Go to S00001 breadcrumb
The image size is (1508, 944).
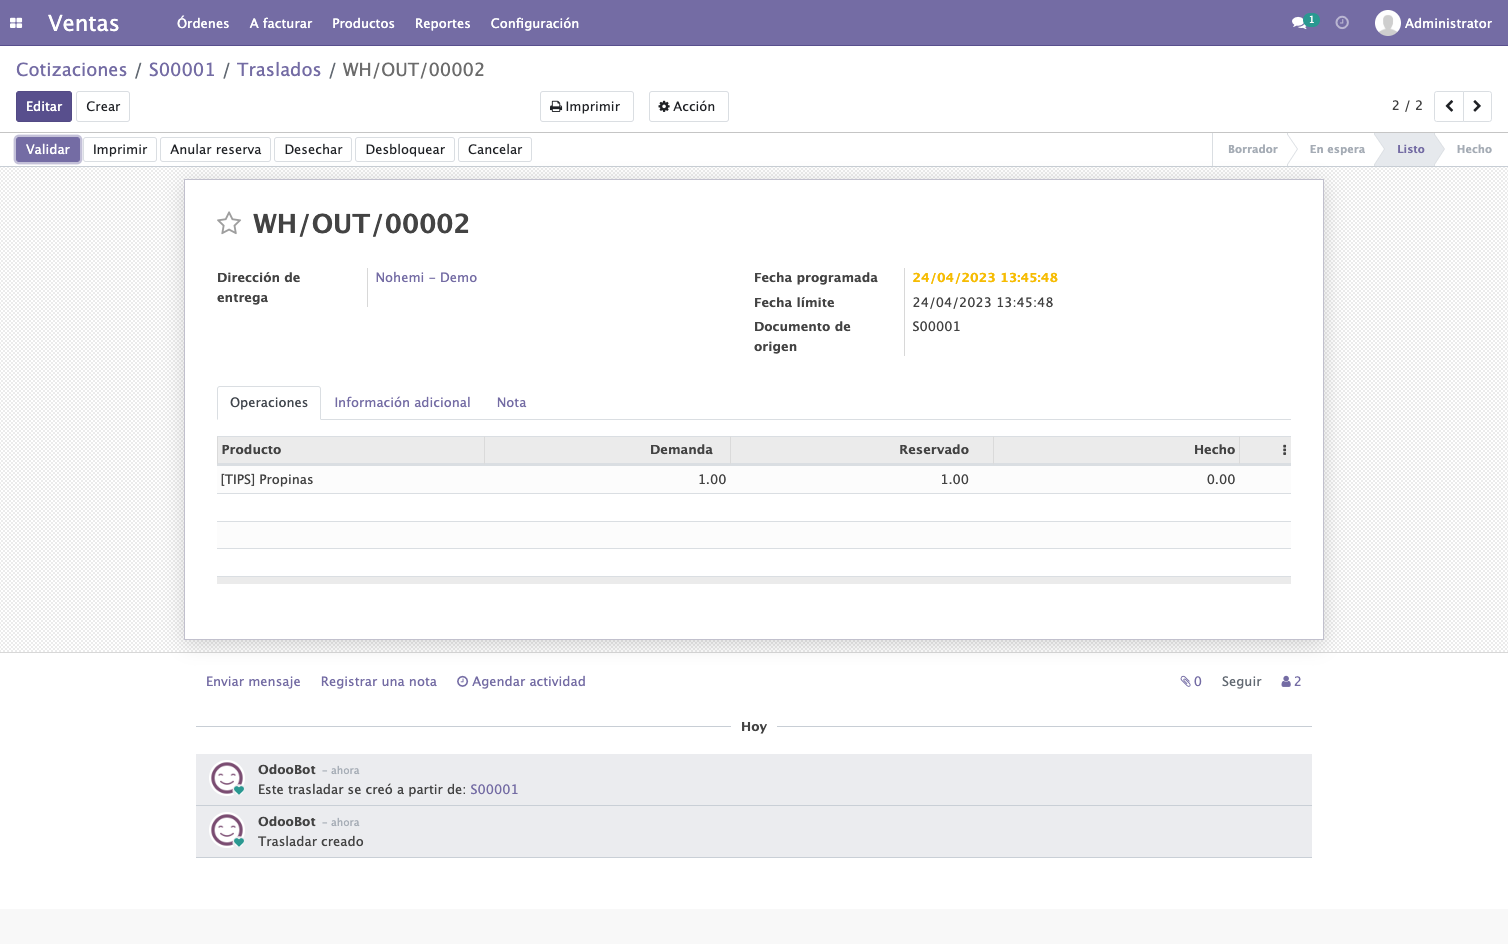pyautogui.click(x=182, y=69)
